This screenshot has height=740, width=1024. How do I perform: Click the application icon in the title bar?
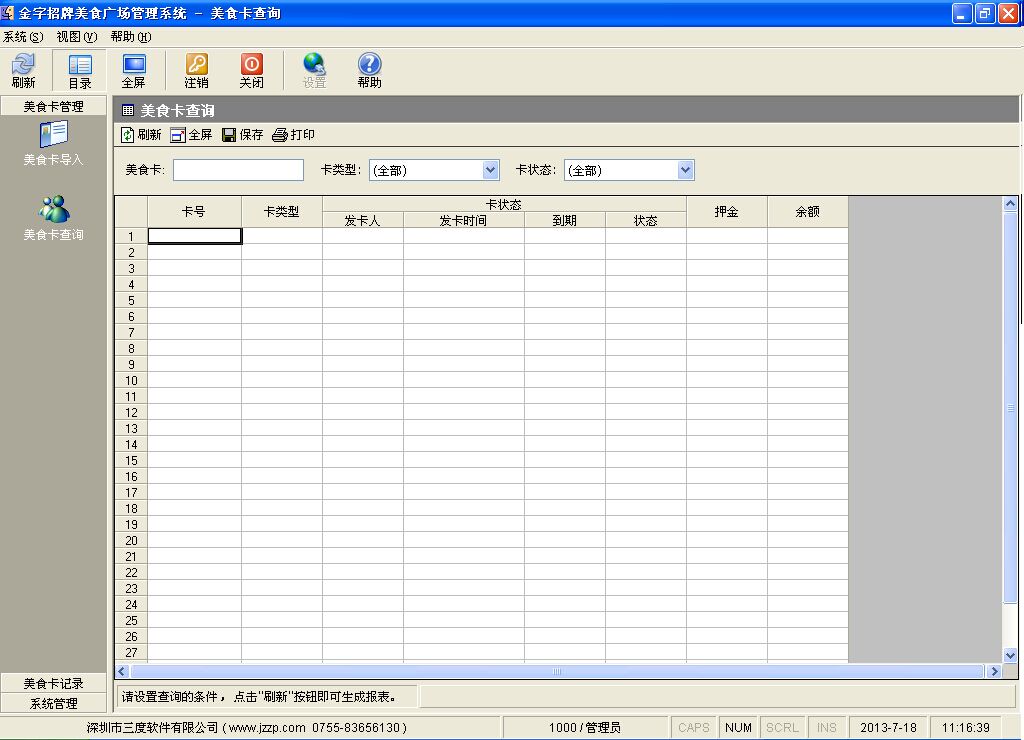tap(7, 12)
